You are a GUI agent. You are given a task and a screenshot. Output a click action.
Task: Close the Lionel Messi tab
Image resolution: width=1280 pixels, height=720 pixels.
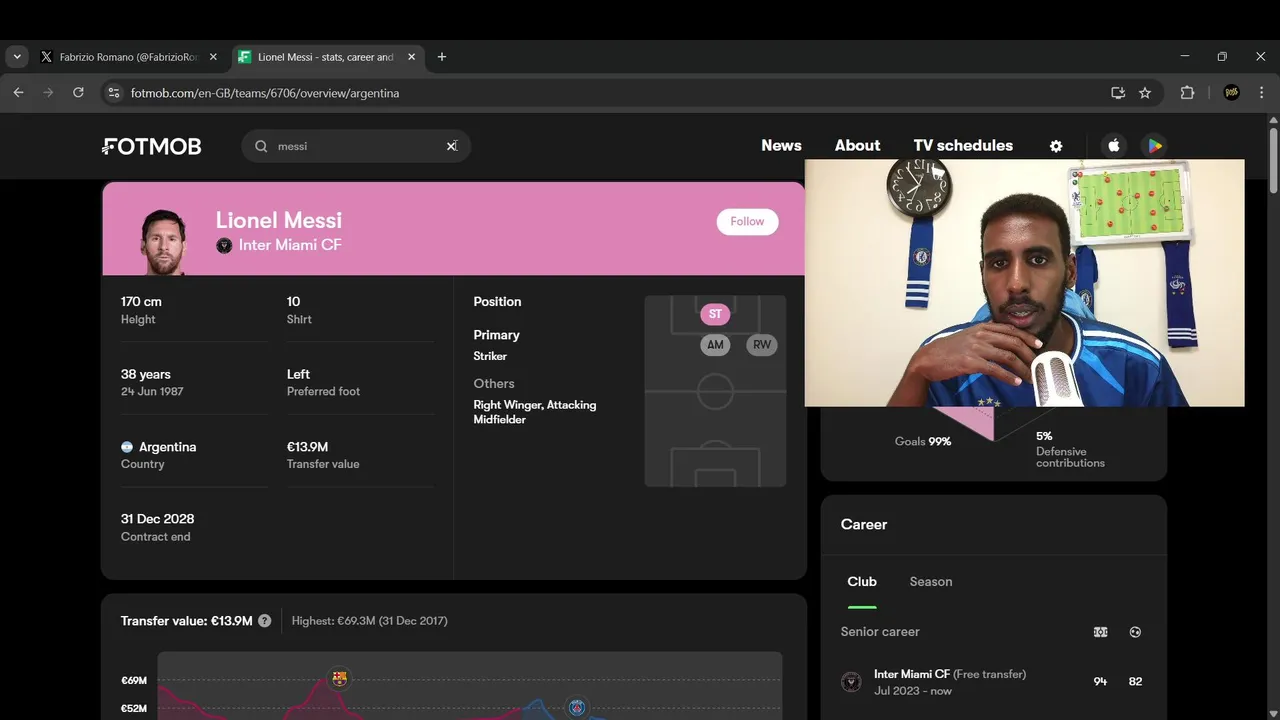point(411,57)
